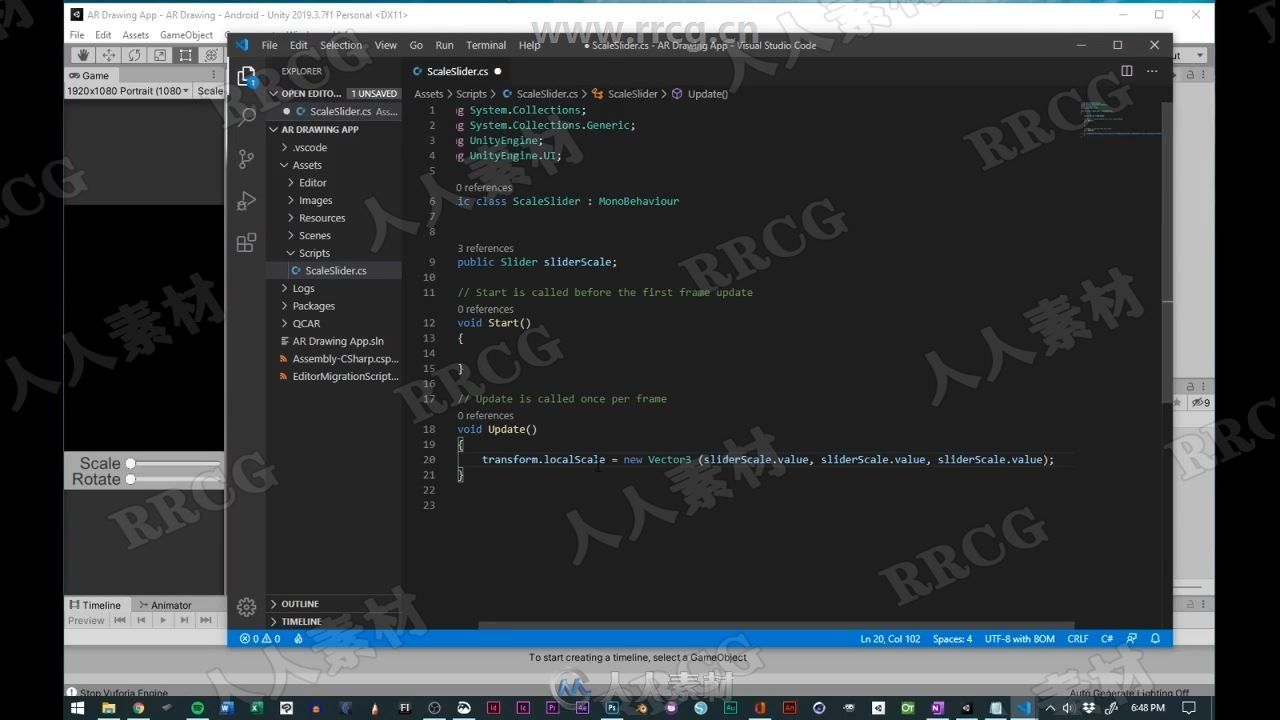Open the Run and Debug view
This screenshot has width=1280, height=720.
pos(246,201)
